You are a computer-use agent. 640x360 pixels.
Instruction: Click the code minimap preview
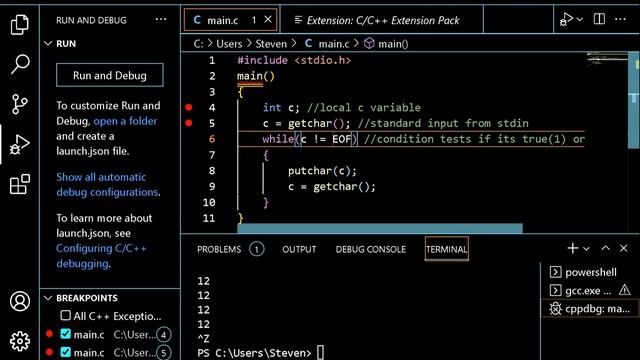[x=607, y=59]
